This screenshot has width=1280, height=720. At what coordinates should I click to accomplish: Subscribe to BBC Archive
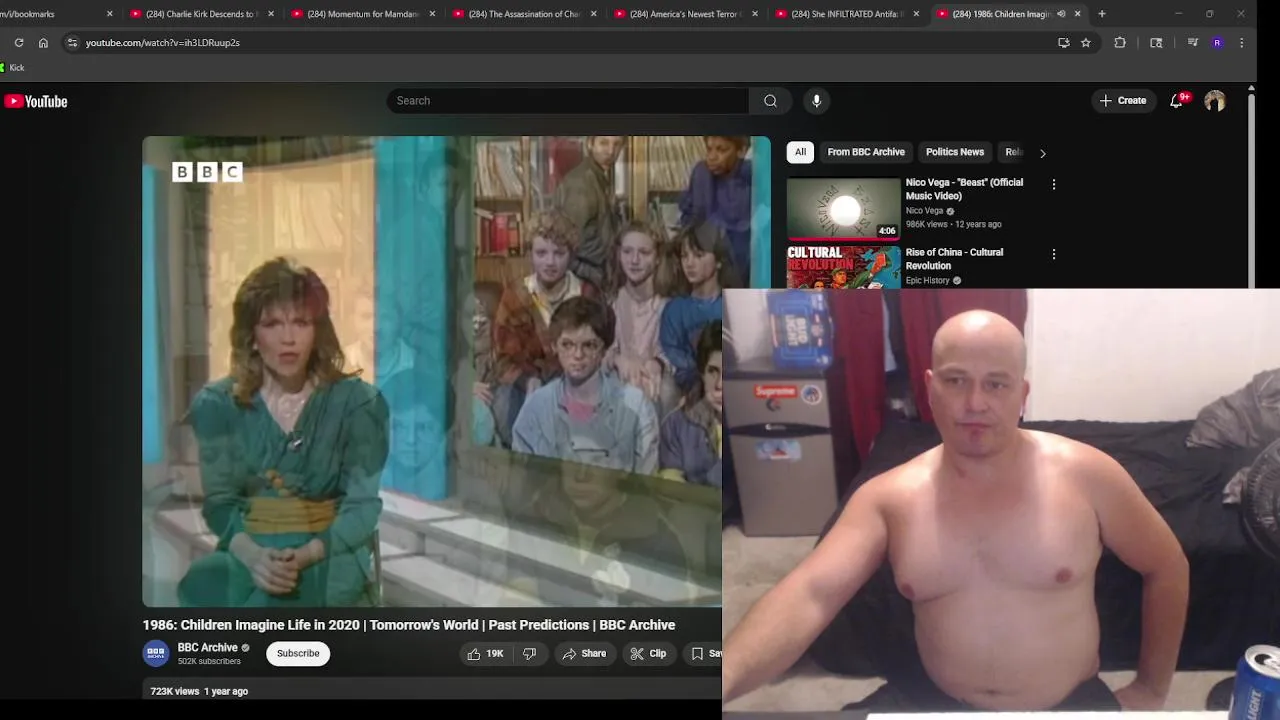[298, 654]
